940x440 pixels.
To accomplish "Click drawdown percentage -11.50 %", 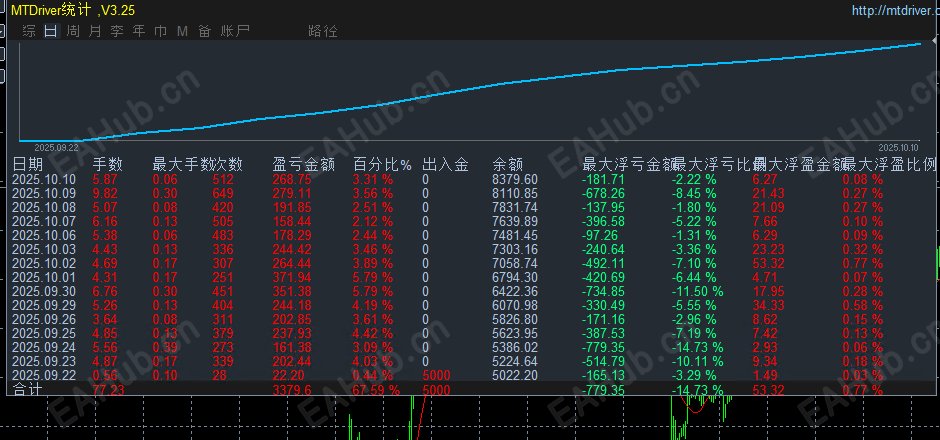I will tap(697, 291).
